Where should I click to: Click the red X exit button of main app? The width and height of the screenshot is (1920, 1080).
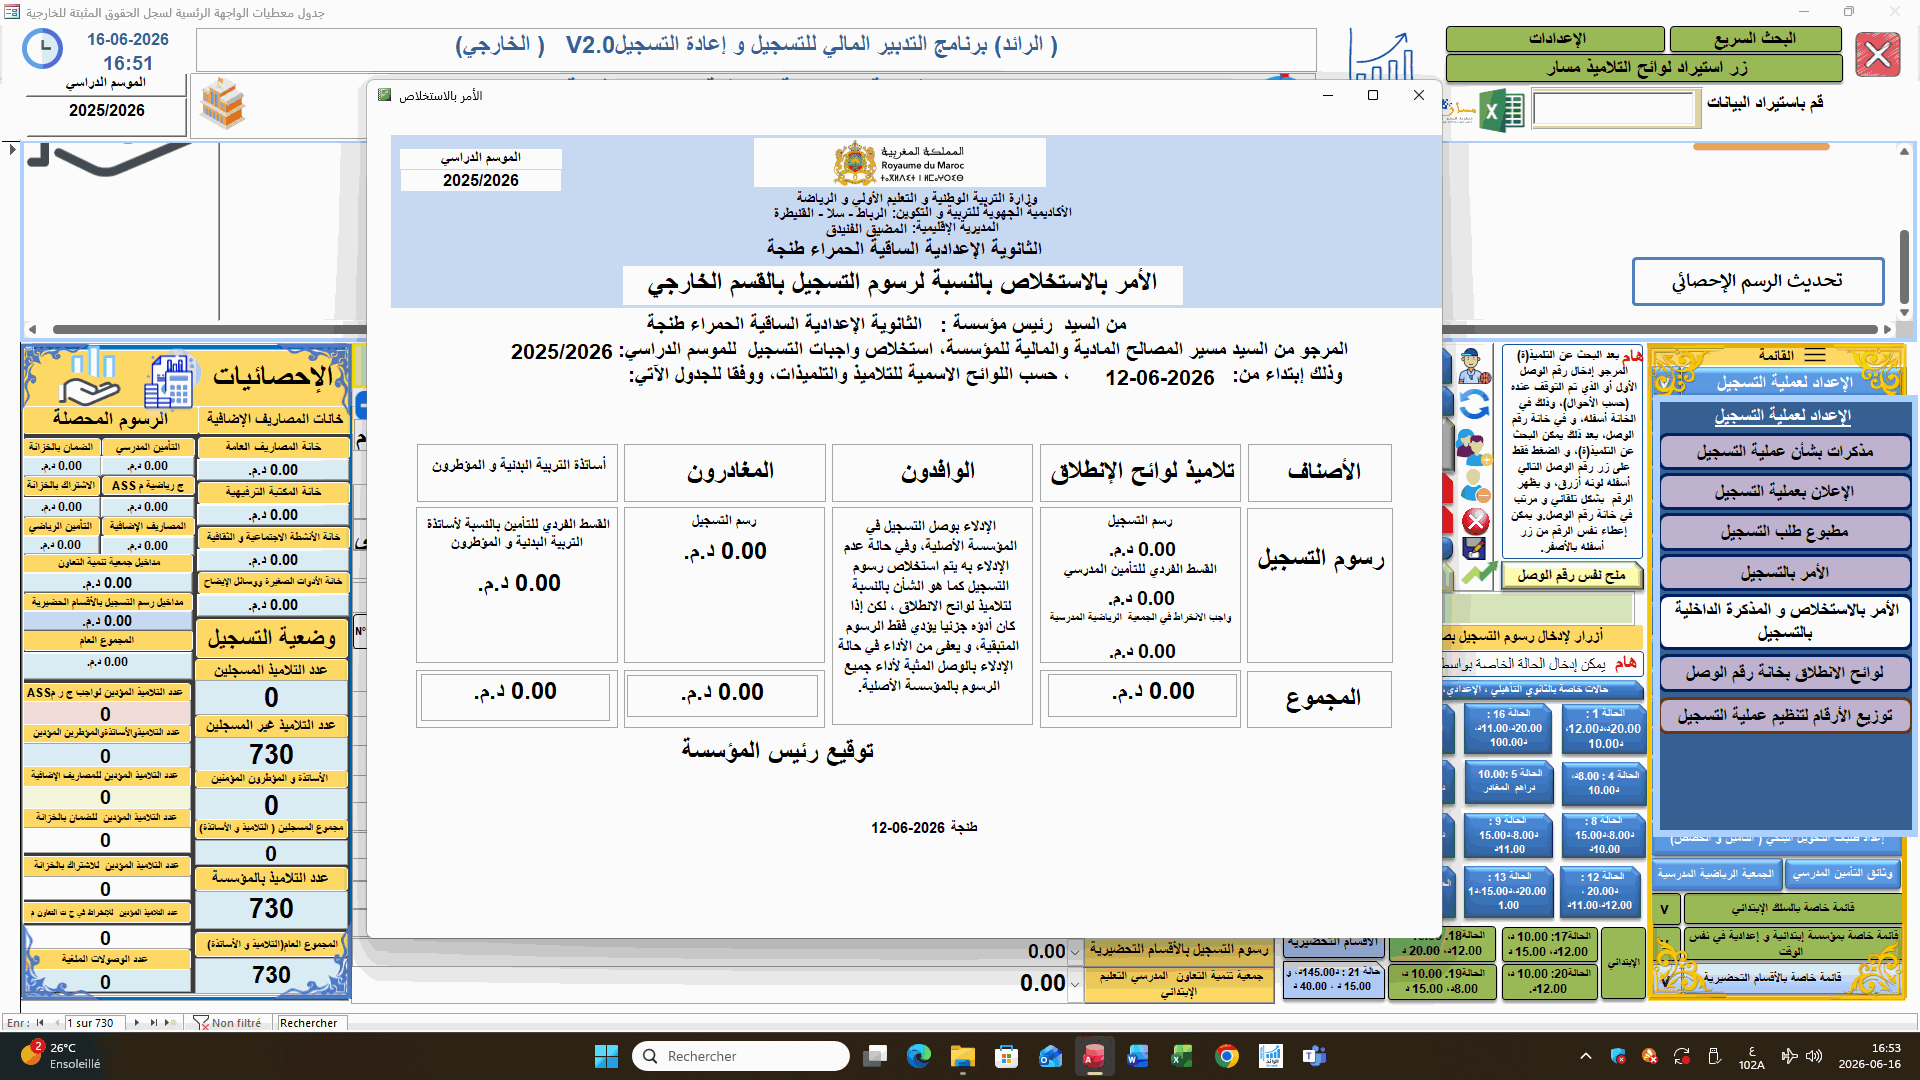coord(1878,55)
